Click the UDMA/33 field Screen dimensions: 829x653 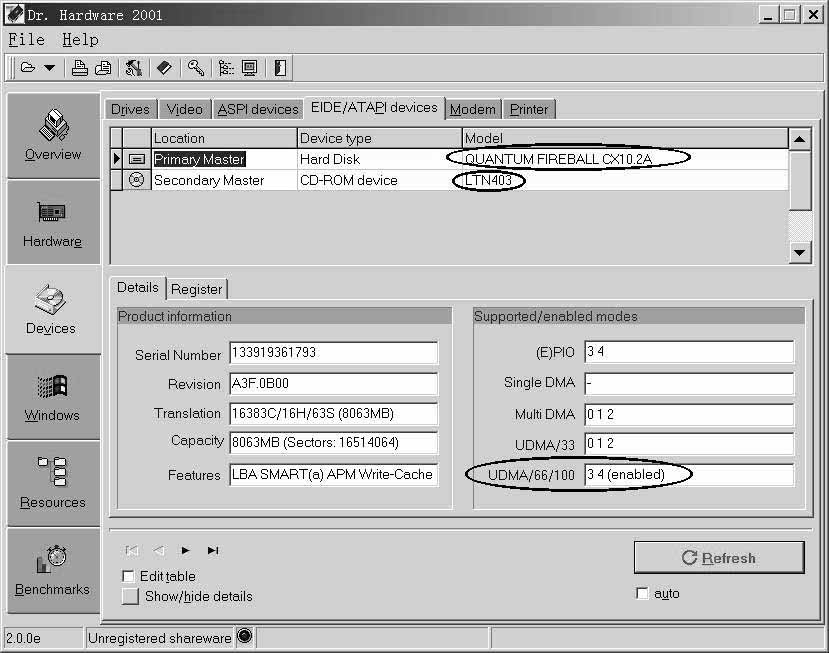coord(689,444)
